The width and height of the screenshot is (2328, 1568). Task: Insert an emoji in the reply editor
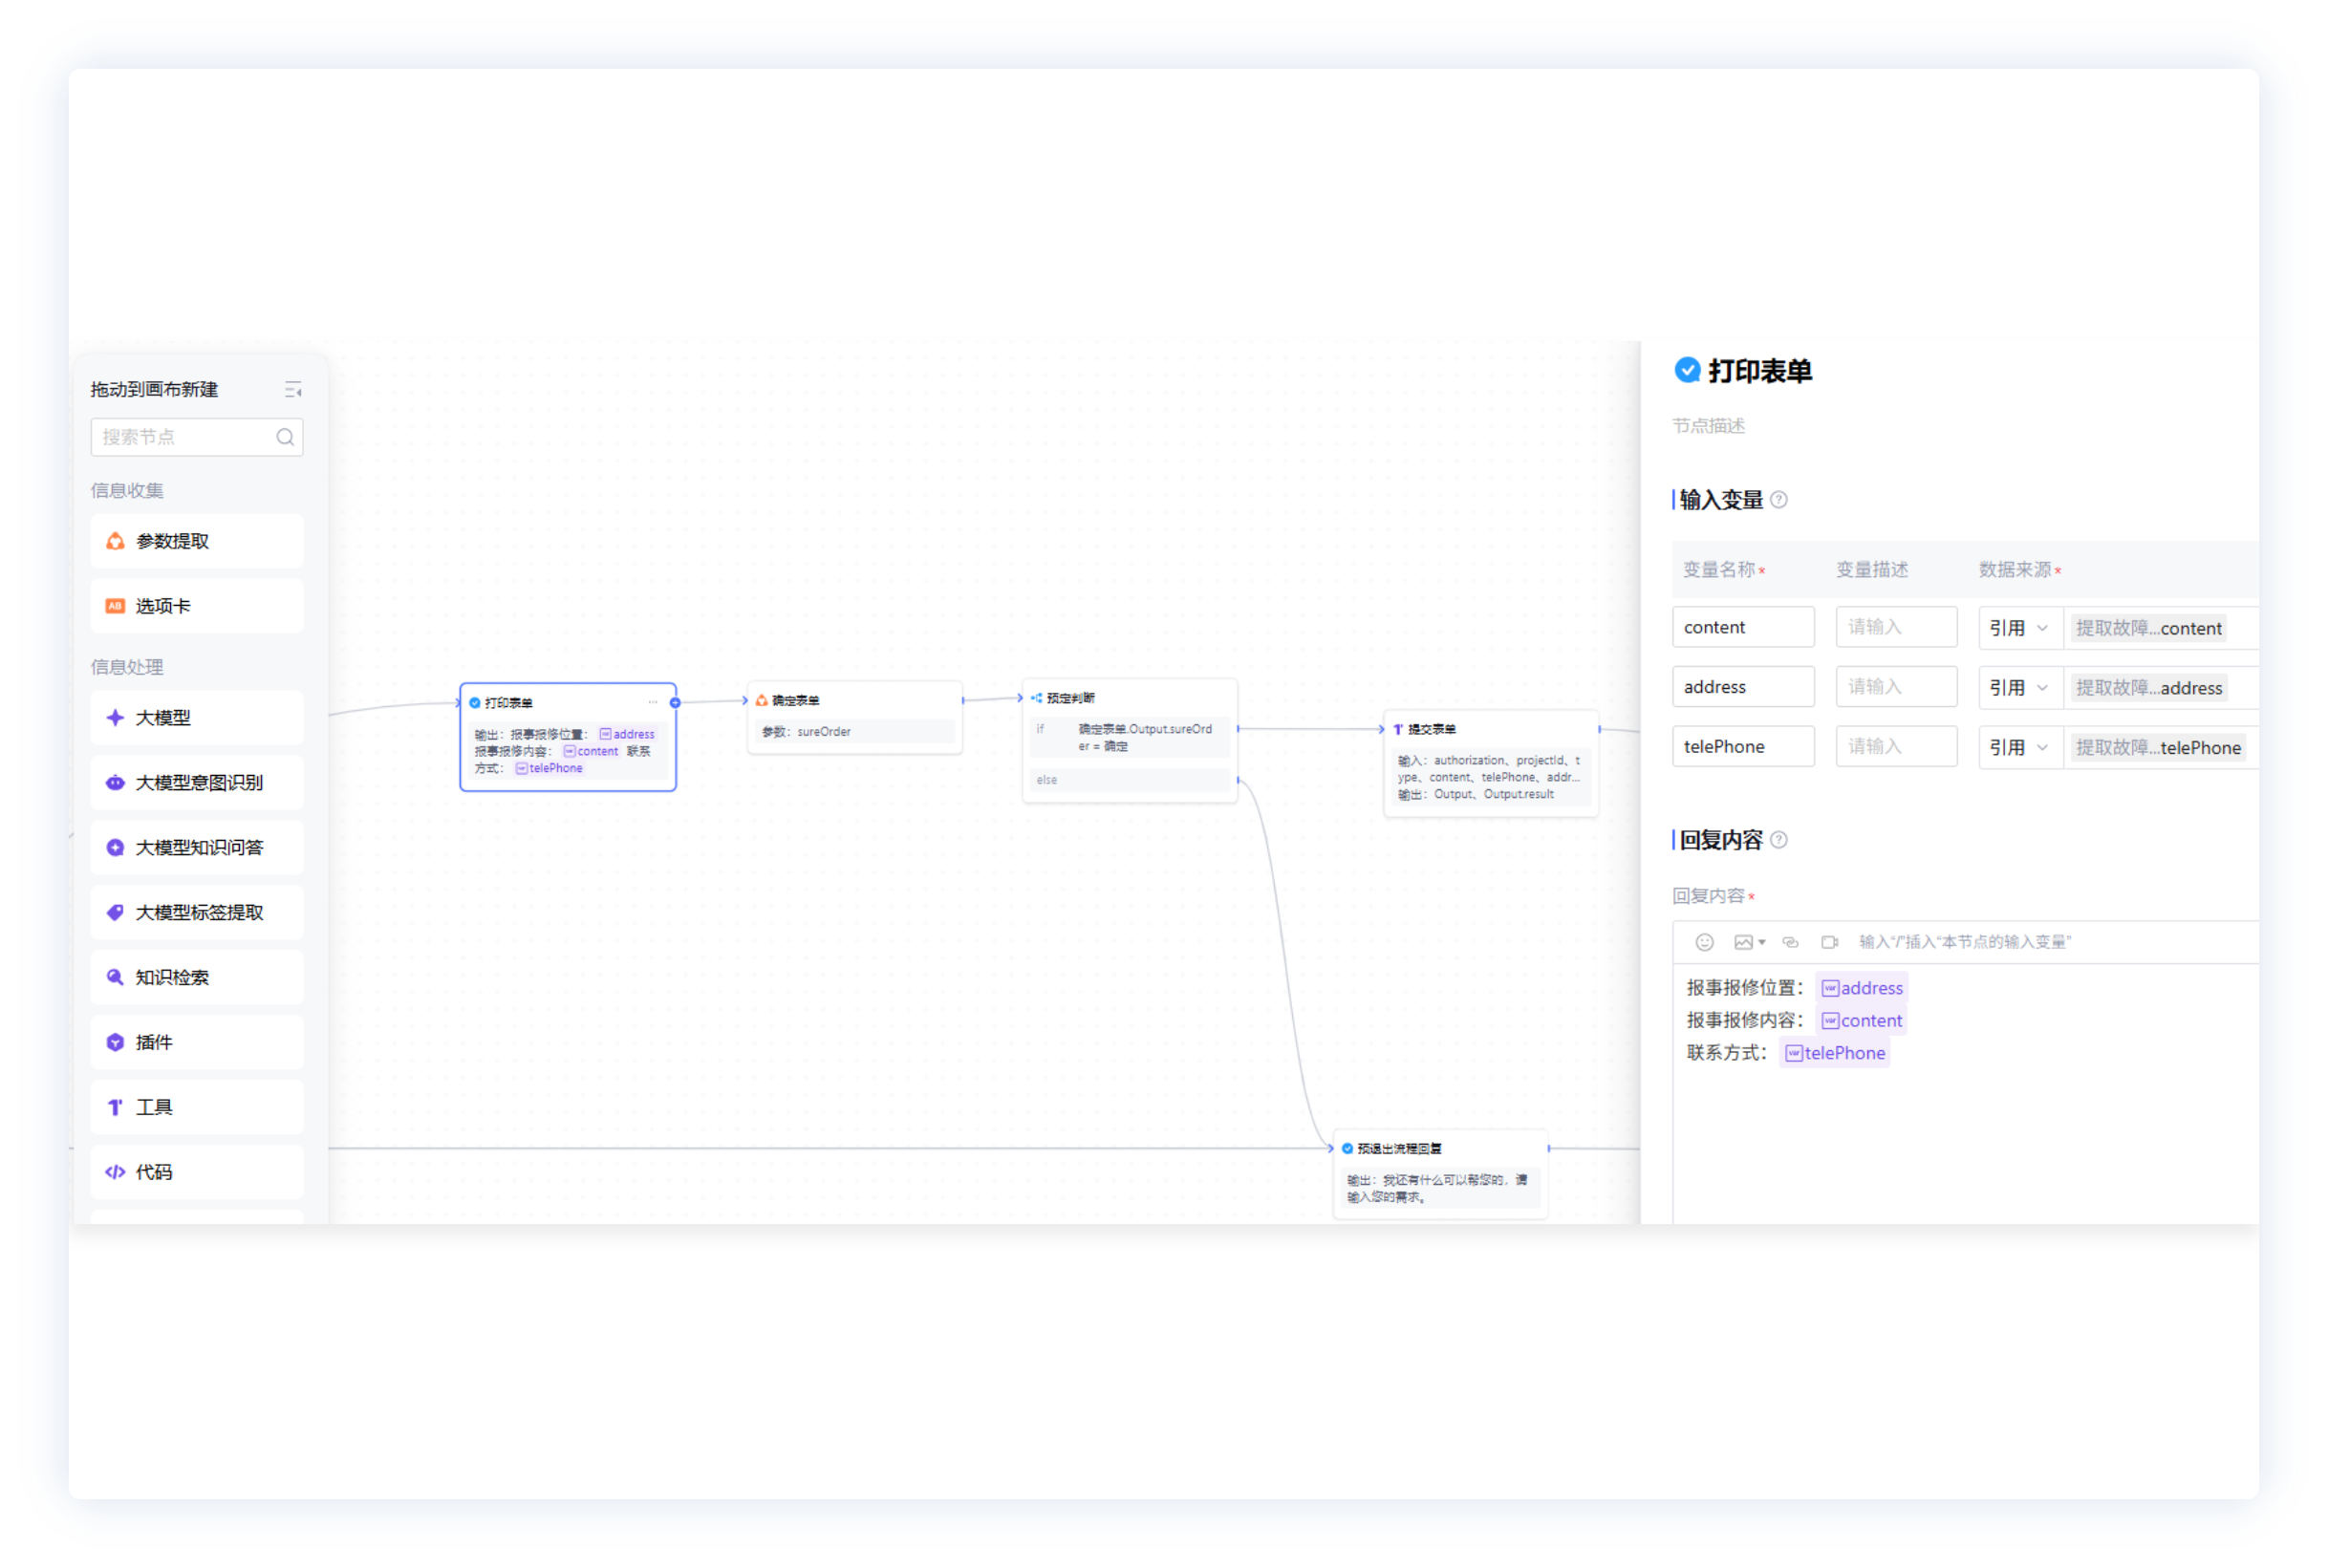(x=1704, y=942)
